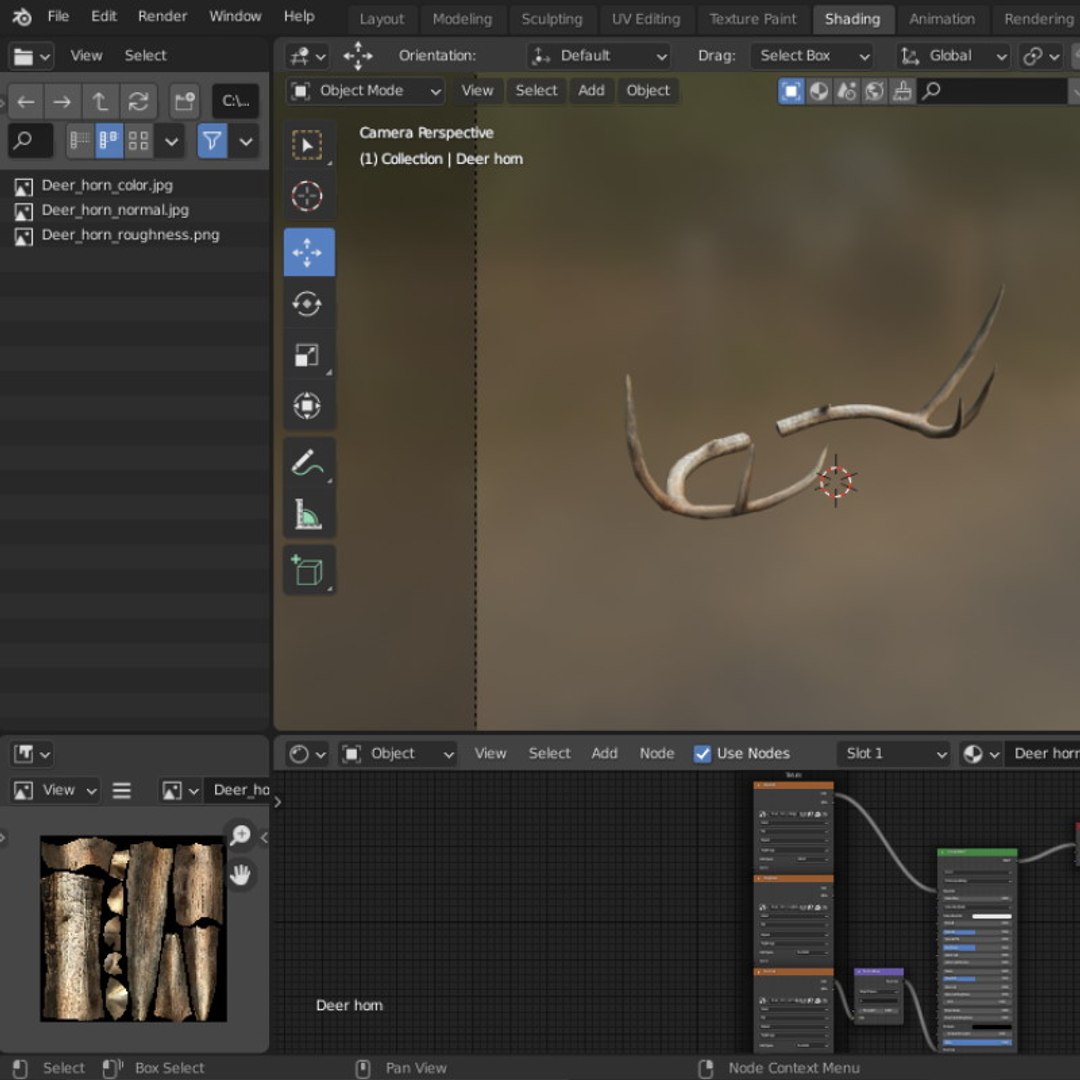
Task: Select the Transform tool
Action: (307, 406)
